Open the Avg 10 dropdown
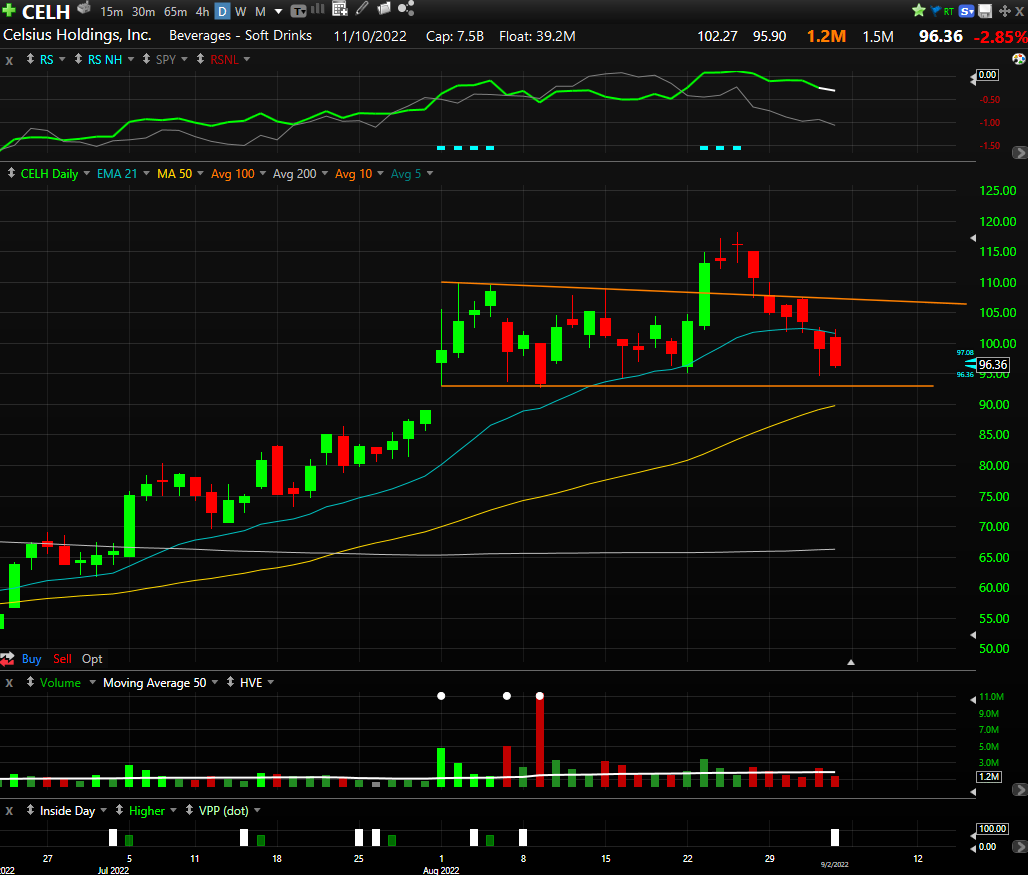This screenshot has height=875, width=1028. click(x=380, y=174)
